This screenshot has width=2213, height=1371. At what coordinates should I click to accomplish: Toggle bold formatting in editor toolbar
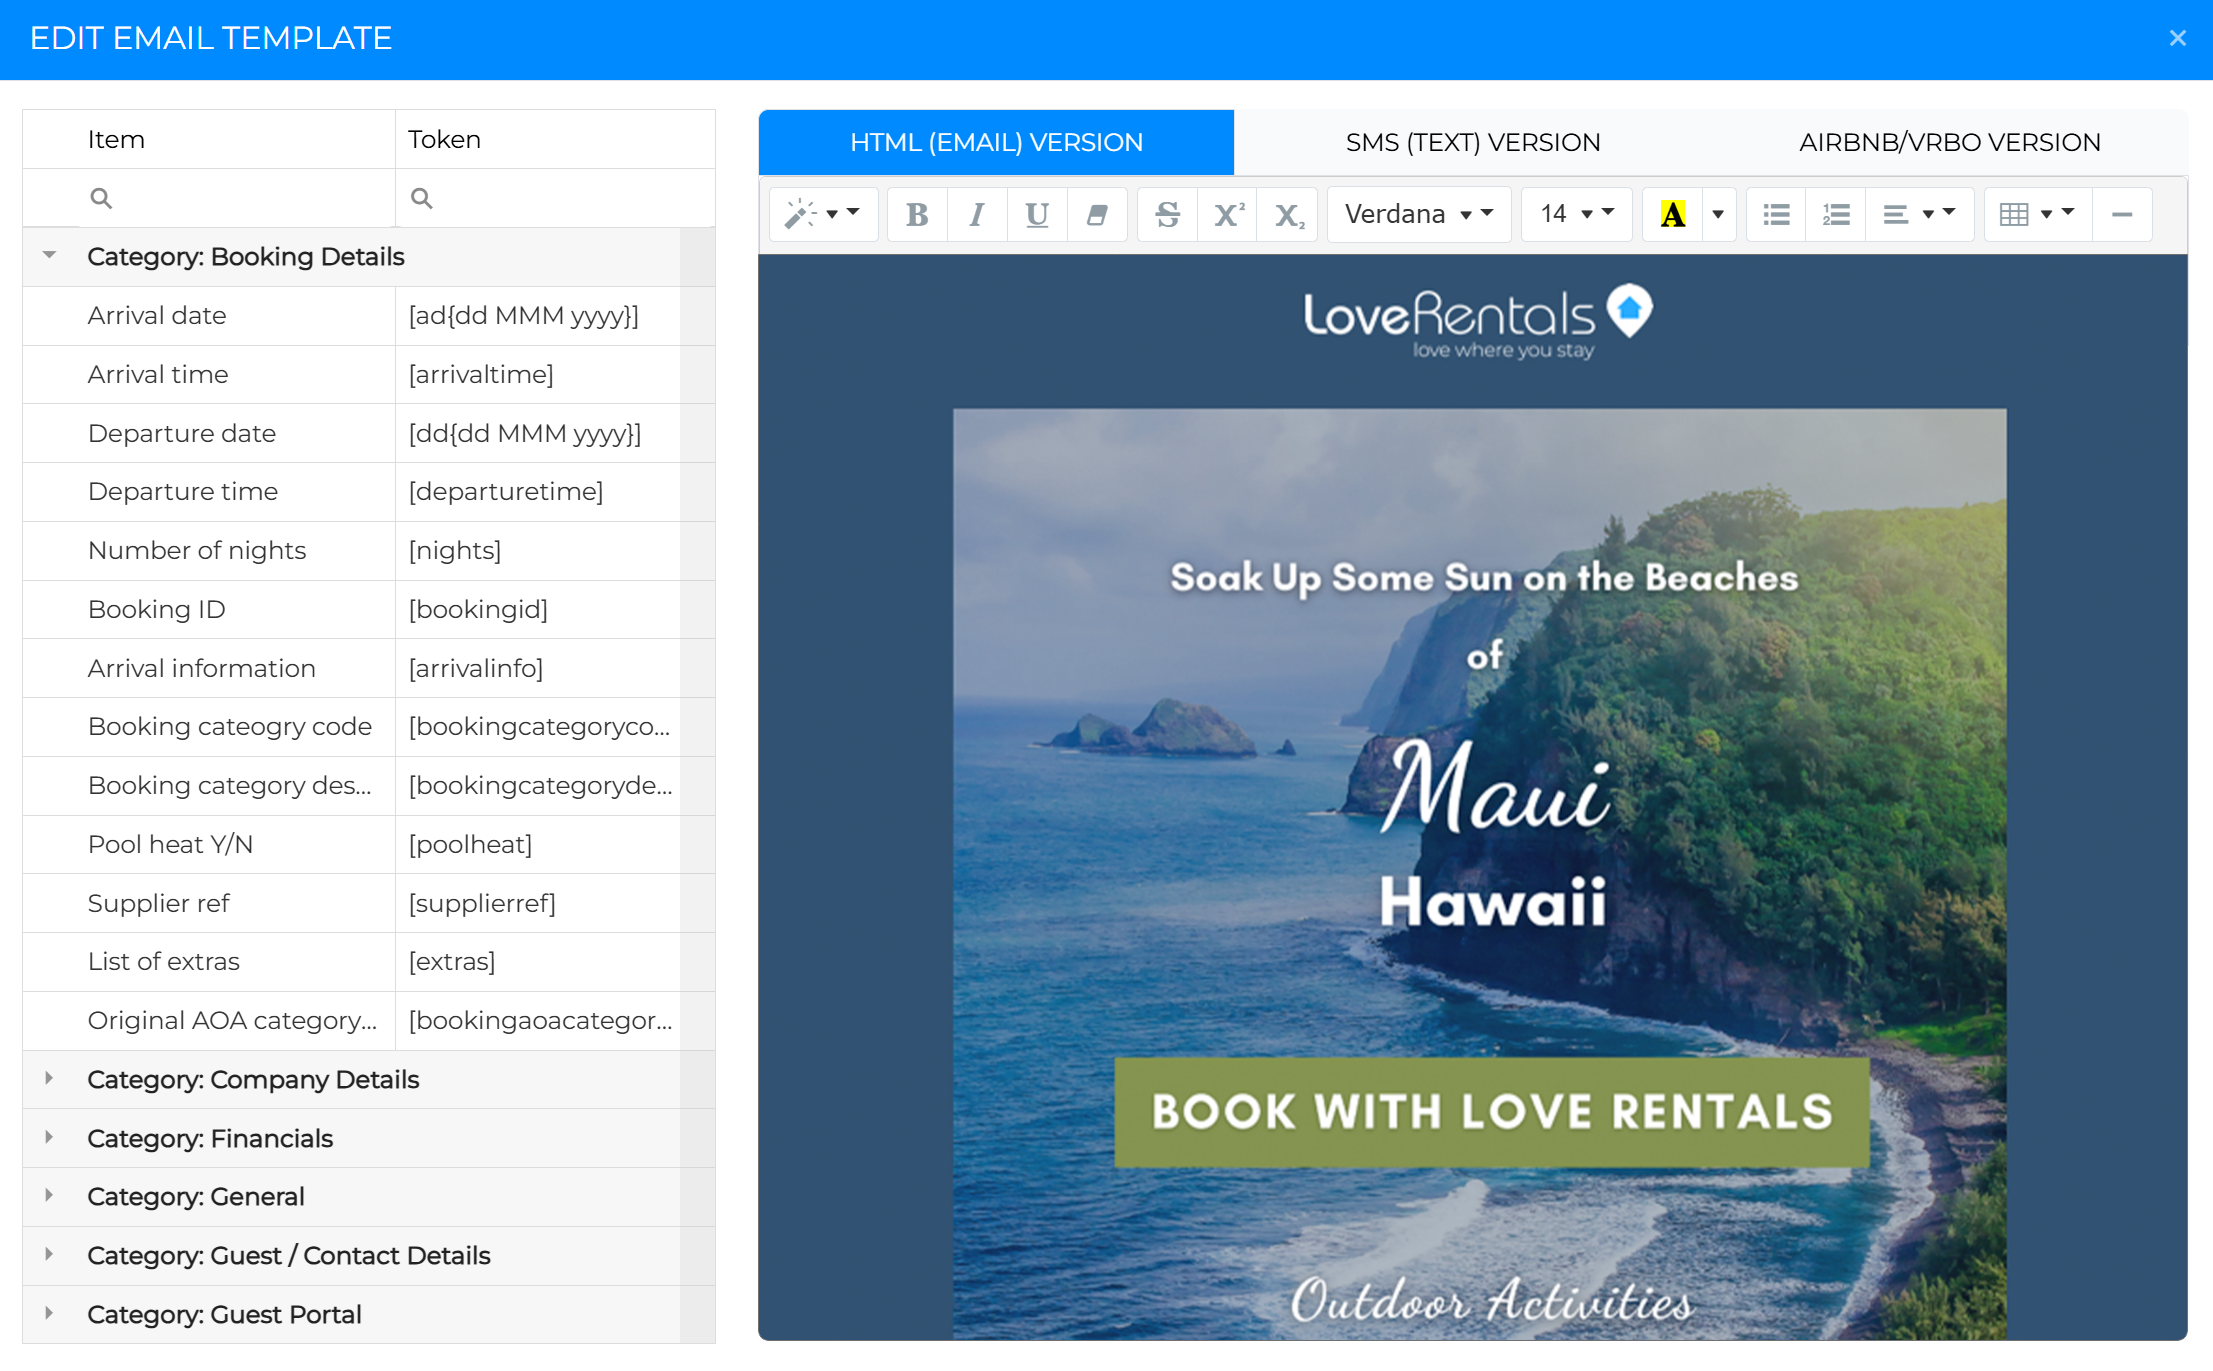coord(917,214)
